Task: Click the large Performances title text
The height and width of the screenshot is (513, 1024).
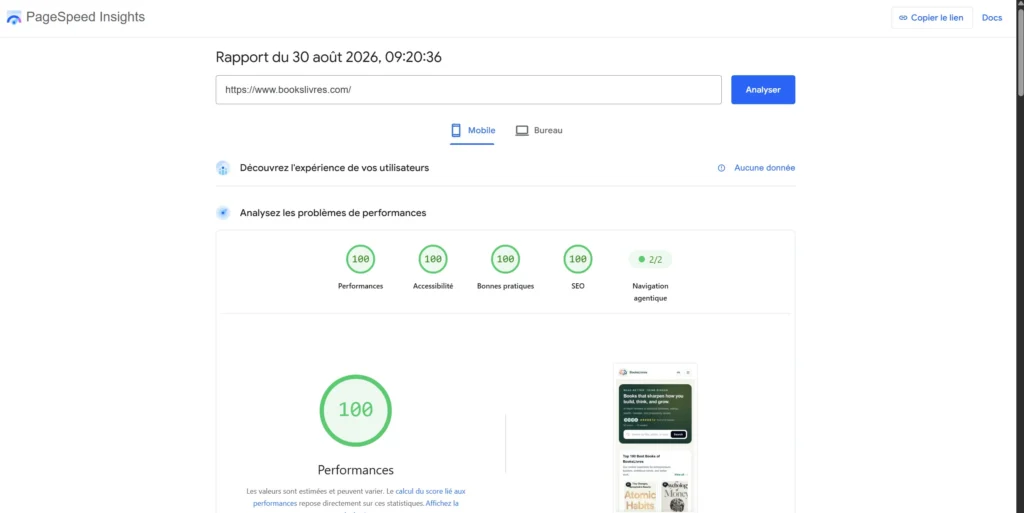Action: [x=355, y=470]
